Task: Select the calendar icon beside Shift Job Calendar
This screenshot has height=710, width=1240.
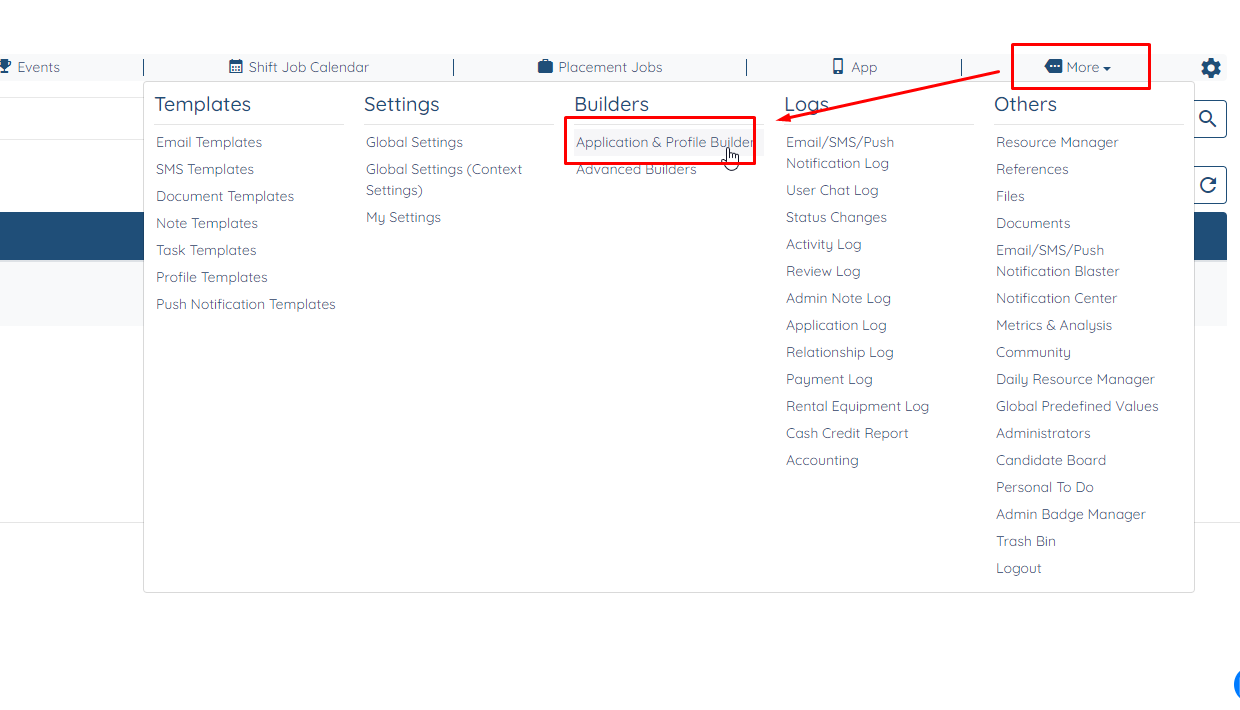Action: point(238,66)
